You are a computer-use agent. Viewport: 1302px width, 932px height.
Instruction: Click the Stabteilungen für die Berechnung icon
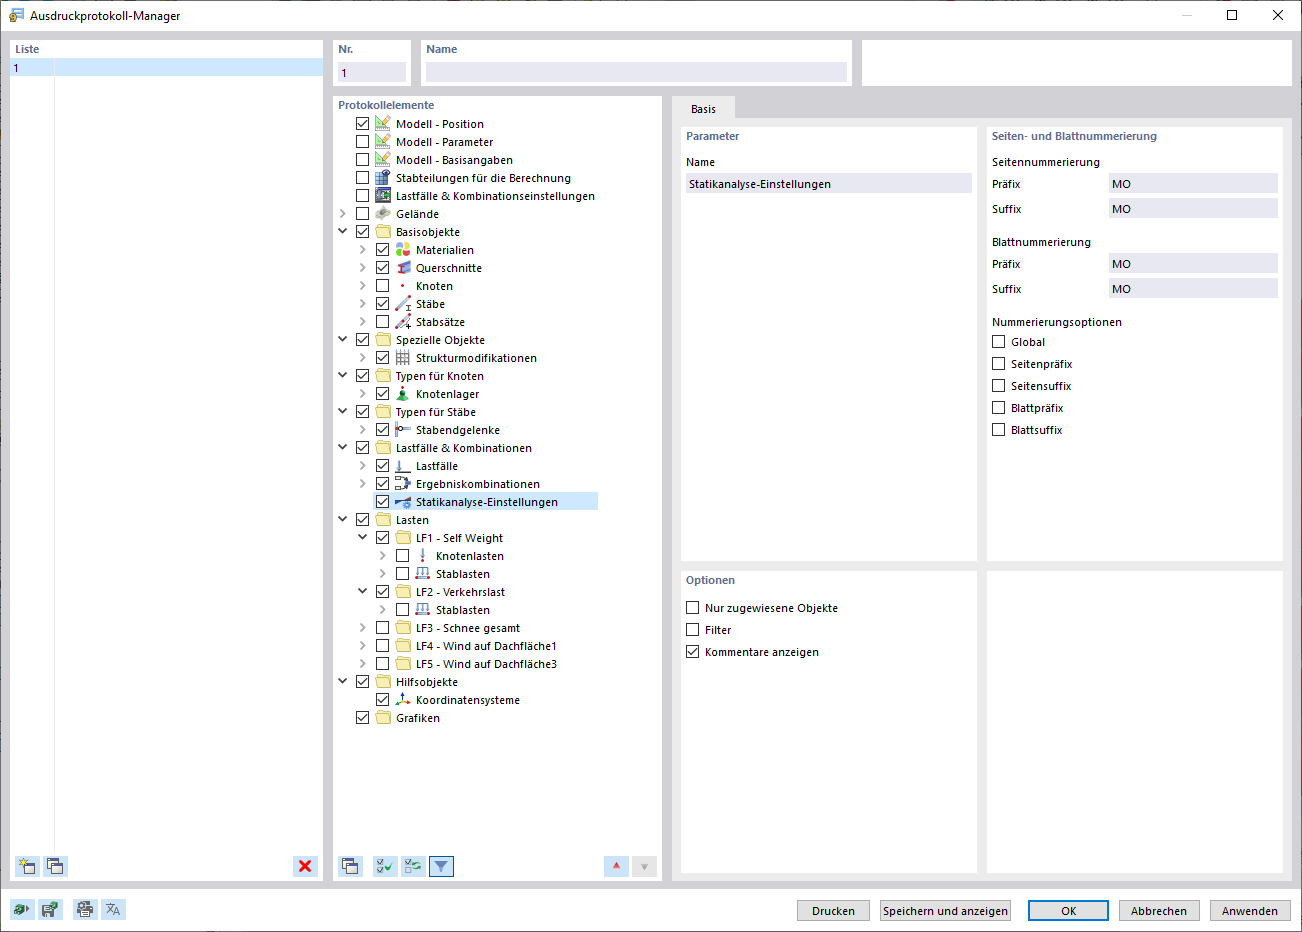click(x=383, y=178)
